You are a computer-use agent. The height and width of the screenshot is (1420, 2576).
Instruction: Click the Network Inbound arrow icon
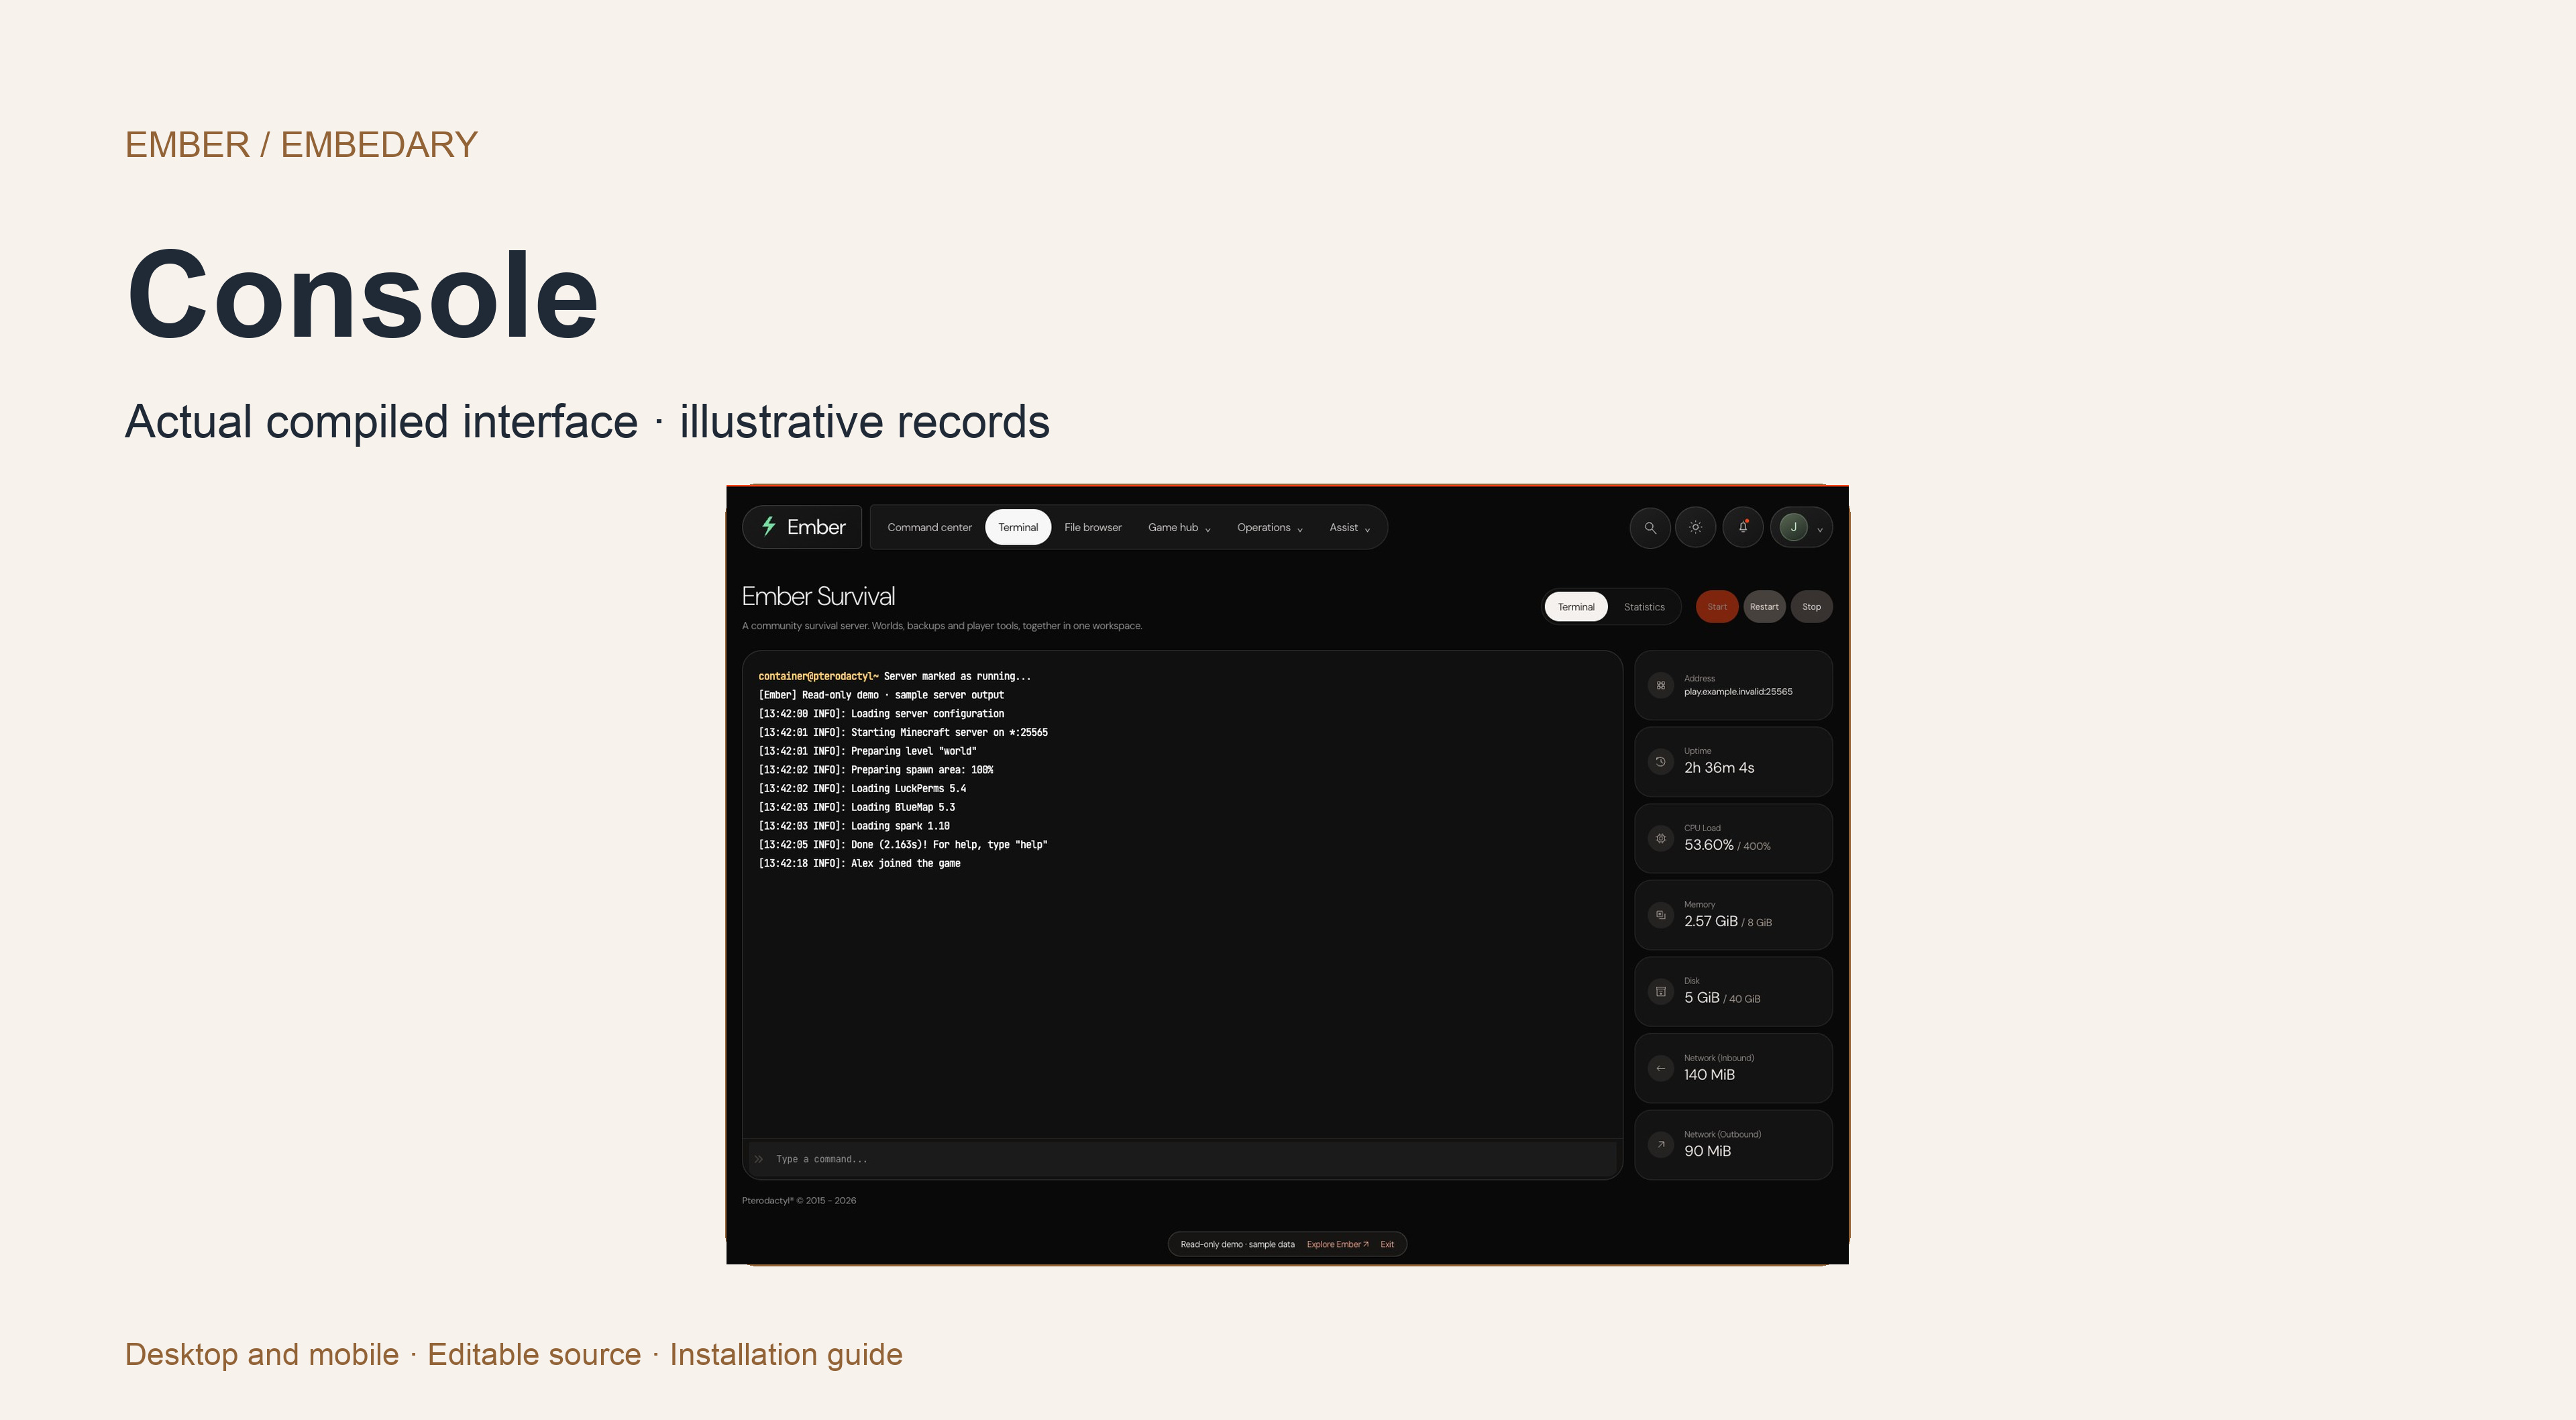1660,1068
